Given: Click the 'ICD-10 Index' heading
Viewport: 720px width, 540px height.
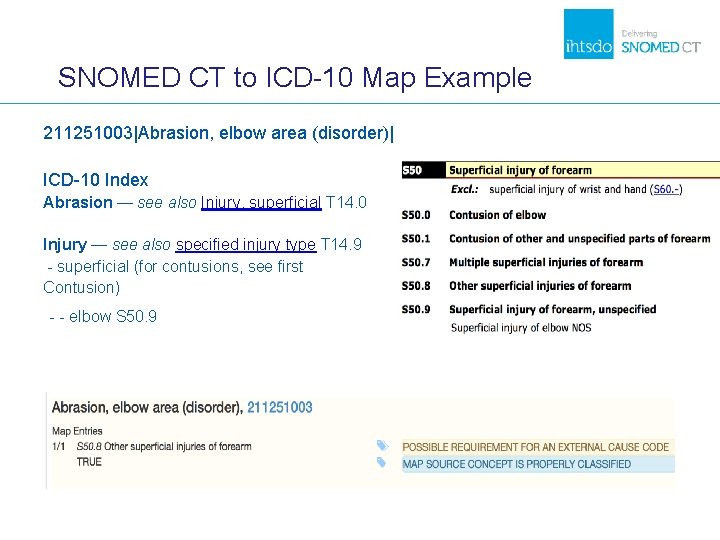Looking at the screenshot, I should (96, 180).
